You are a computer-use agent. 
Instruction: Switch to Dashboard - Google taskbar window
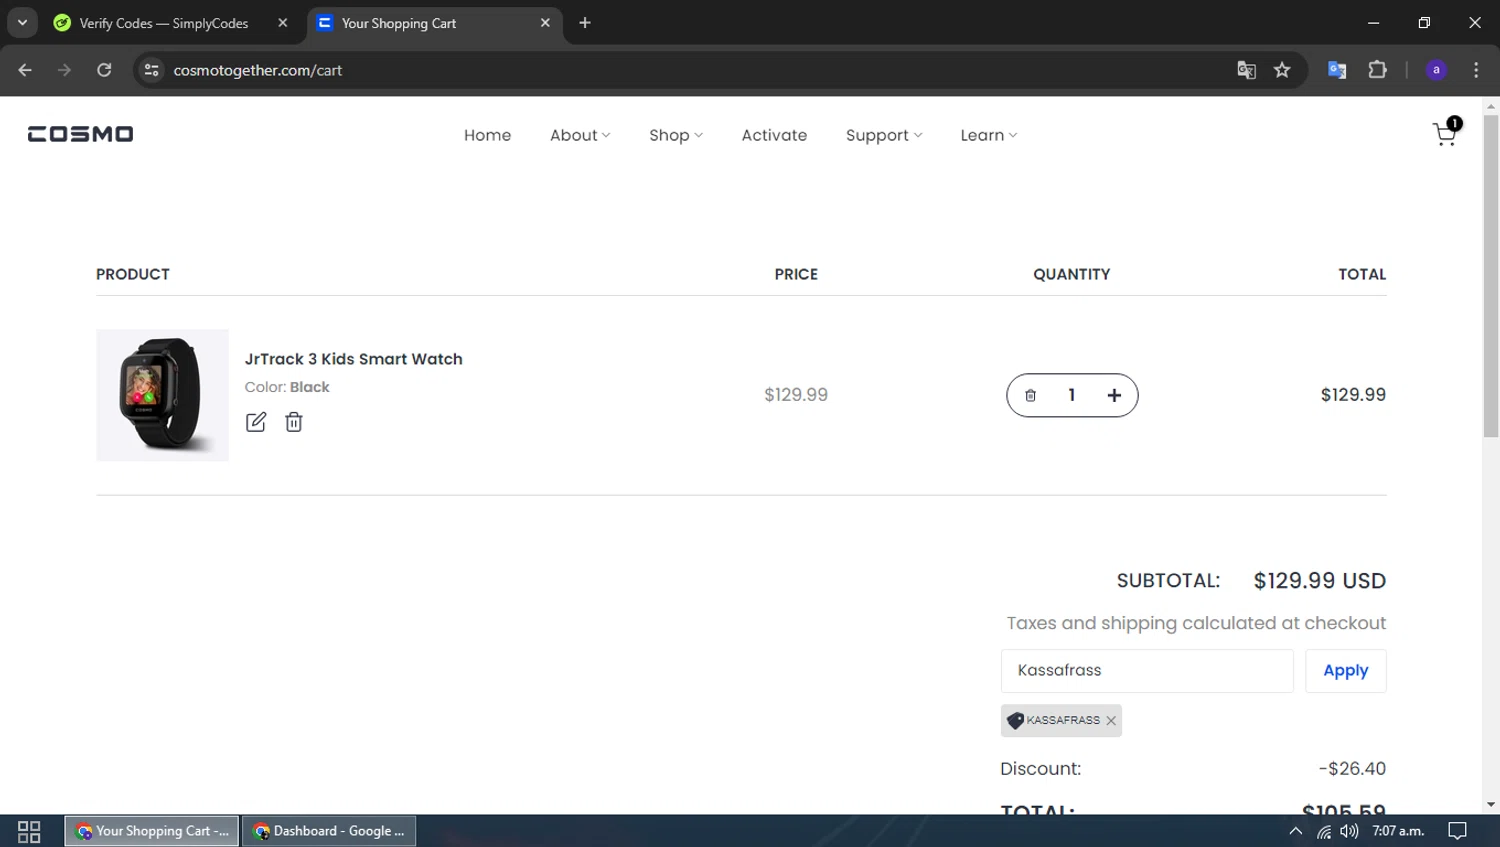pos(329,831)
